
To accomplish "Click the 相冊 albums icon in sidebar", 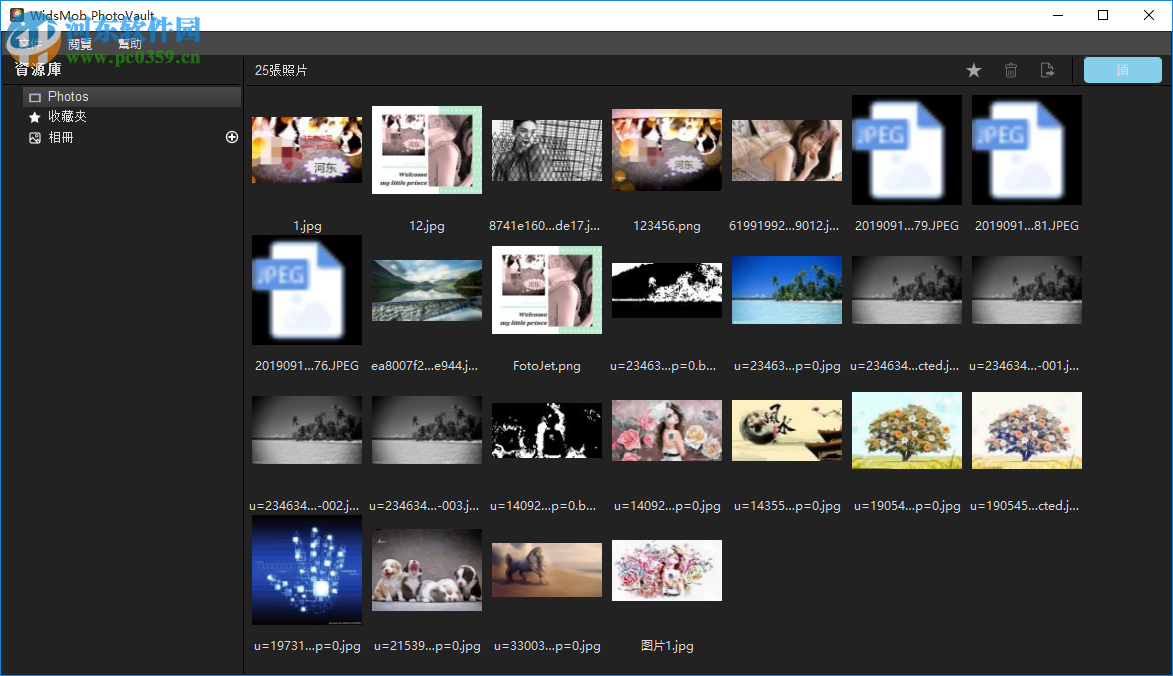I will pos(36,137).
